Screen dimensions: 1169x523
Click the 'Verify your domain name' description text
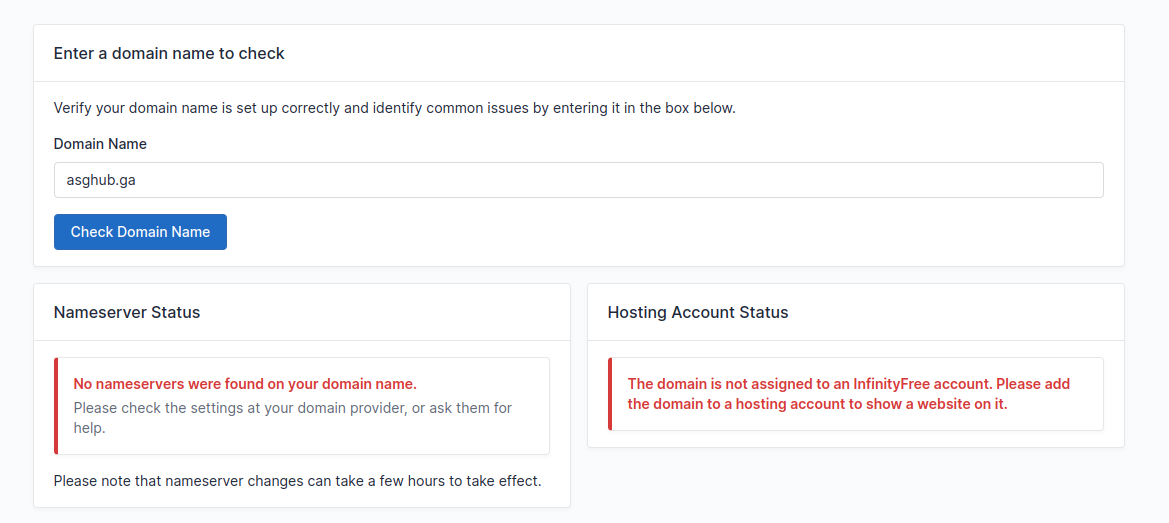click(394, 108)
